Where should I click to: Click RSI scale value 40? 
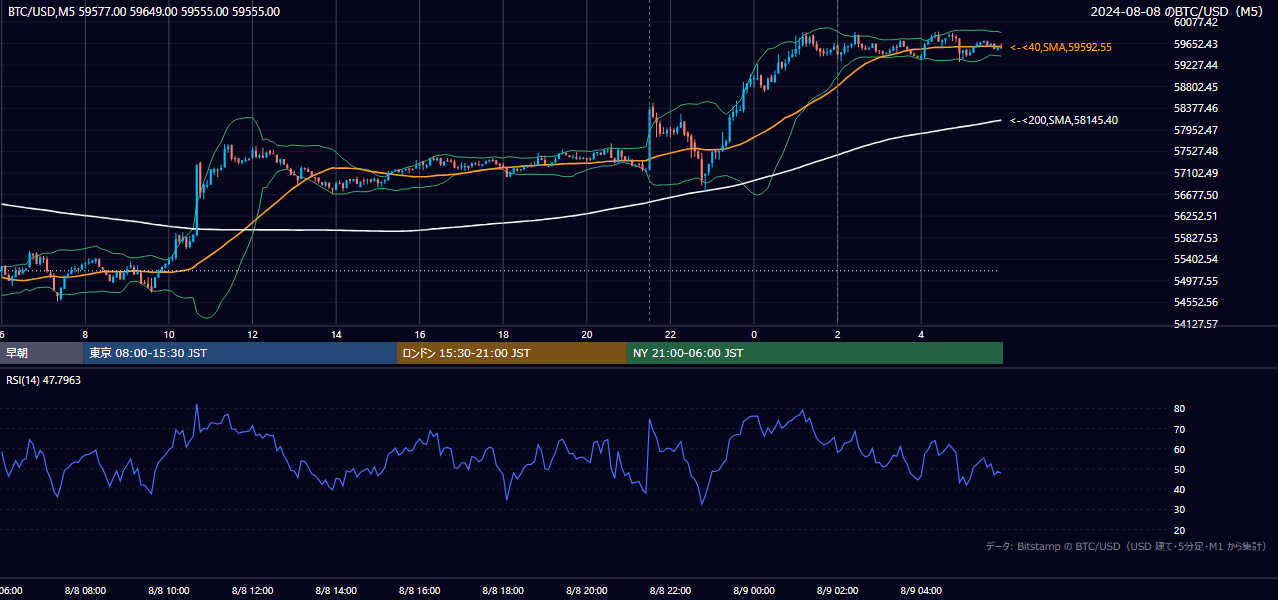click(x=1179, y=489)
